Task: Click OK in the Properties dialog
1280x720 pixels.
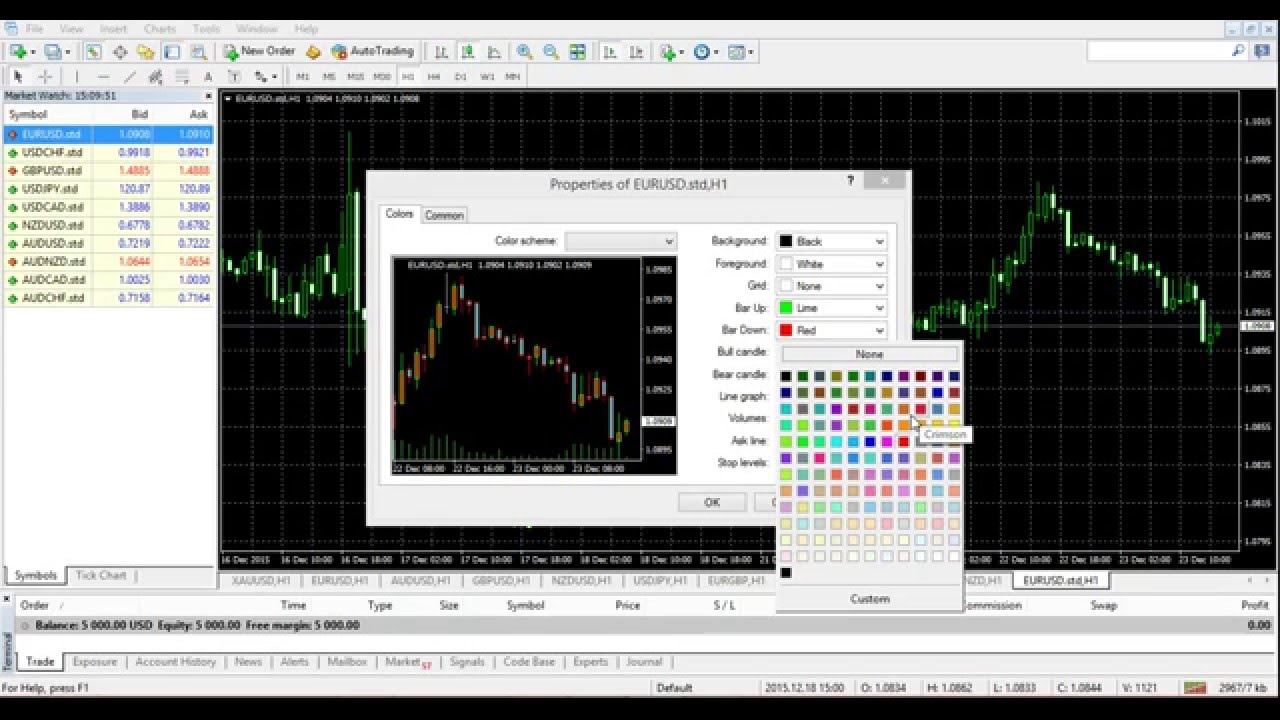Action: (712, 502)
